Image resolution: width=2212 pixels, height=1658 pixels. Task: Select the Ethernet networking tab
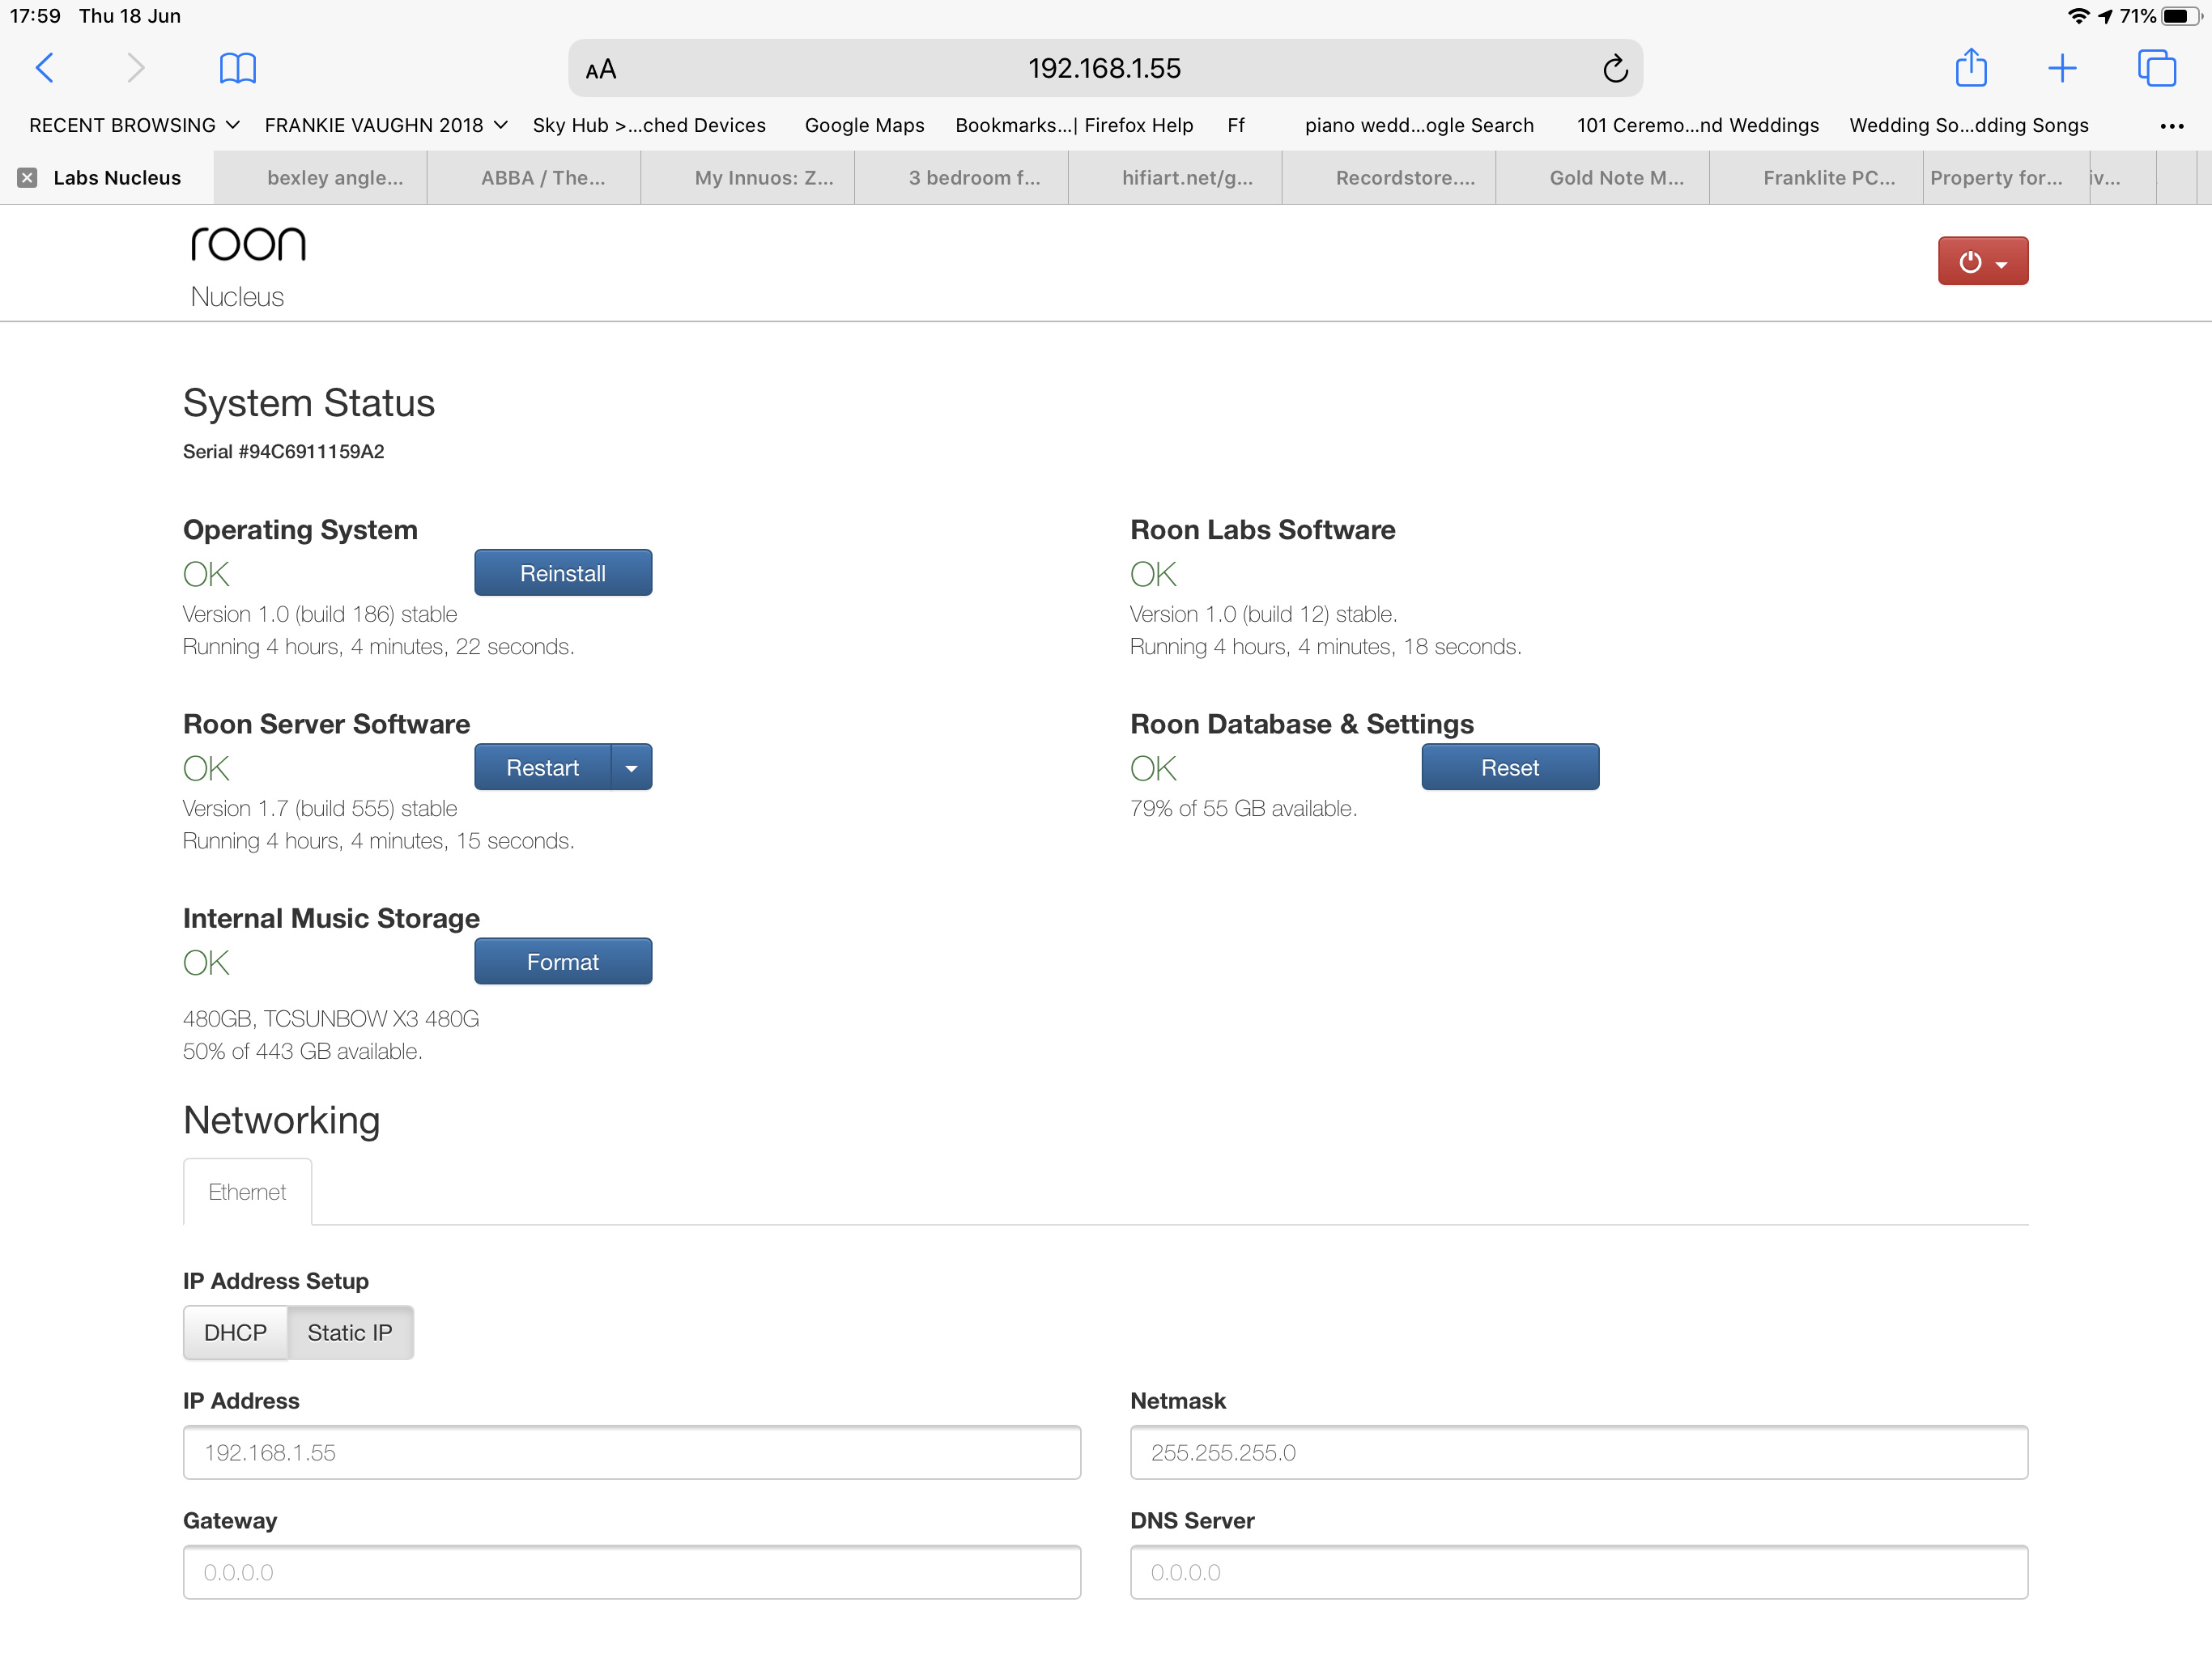[x=247, y=1191]
